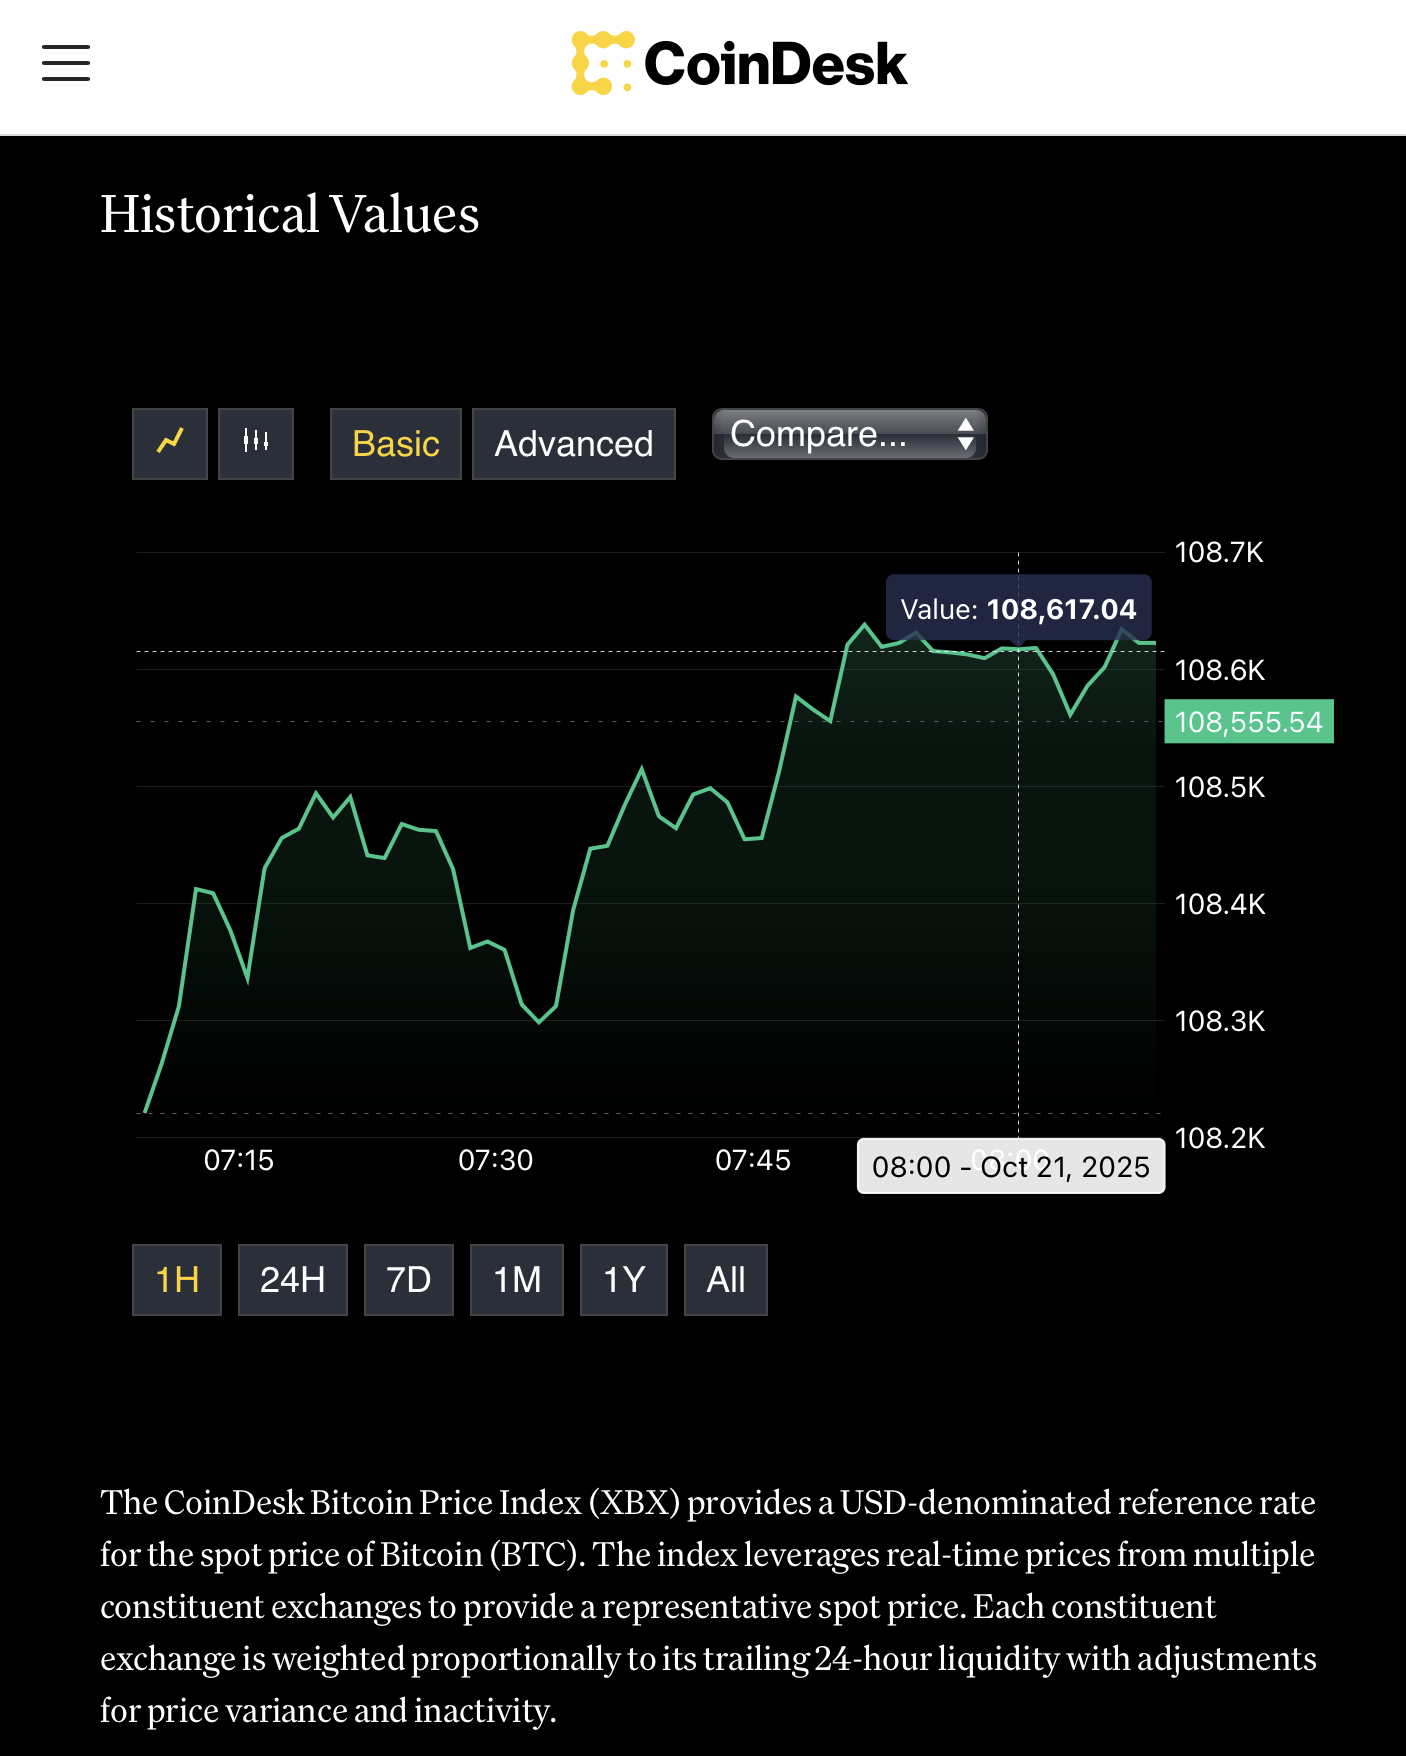Show the 1M price history
Viewport: 1406px width, 1756px height.
pyautogui.click(x=517, y=1280)
